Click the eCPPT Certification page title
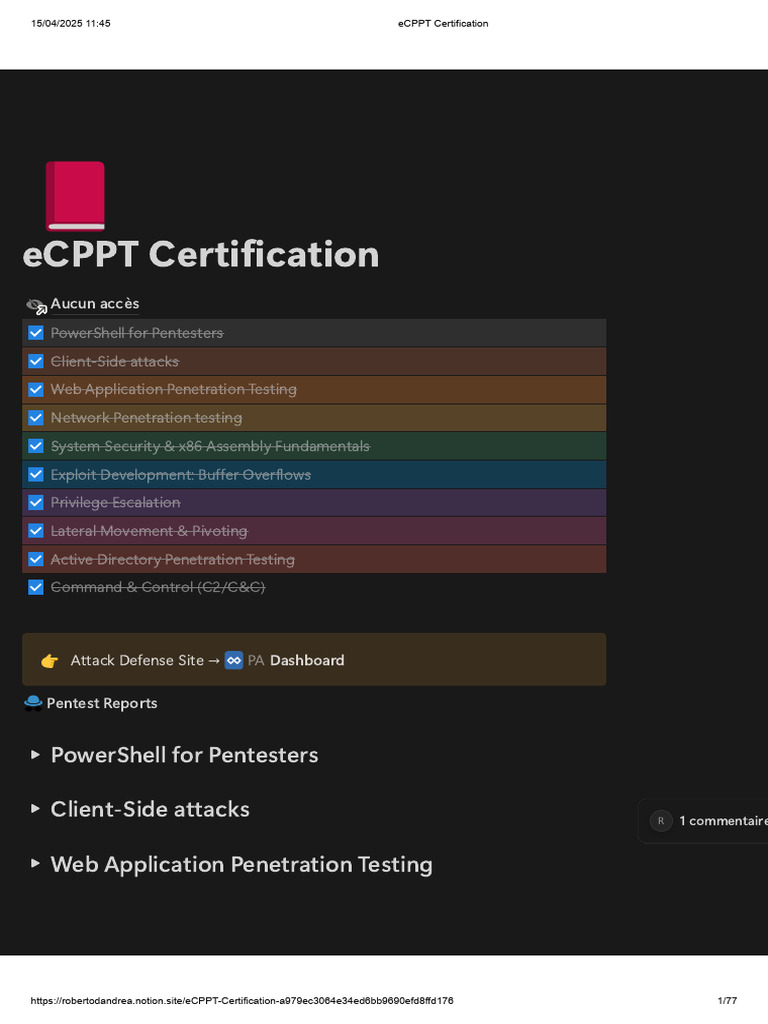 tap(201, 254)
